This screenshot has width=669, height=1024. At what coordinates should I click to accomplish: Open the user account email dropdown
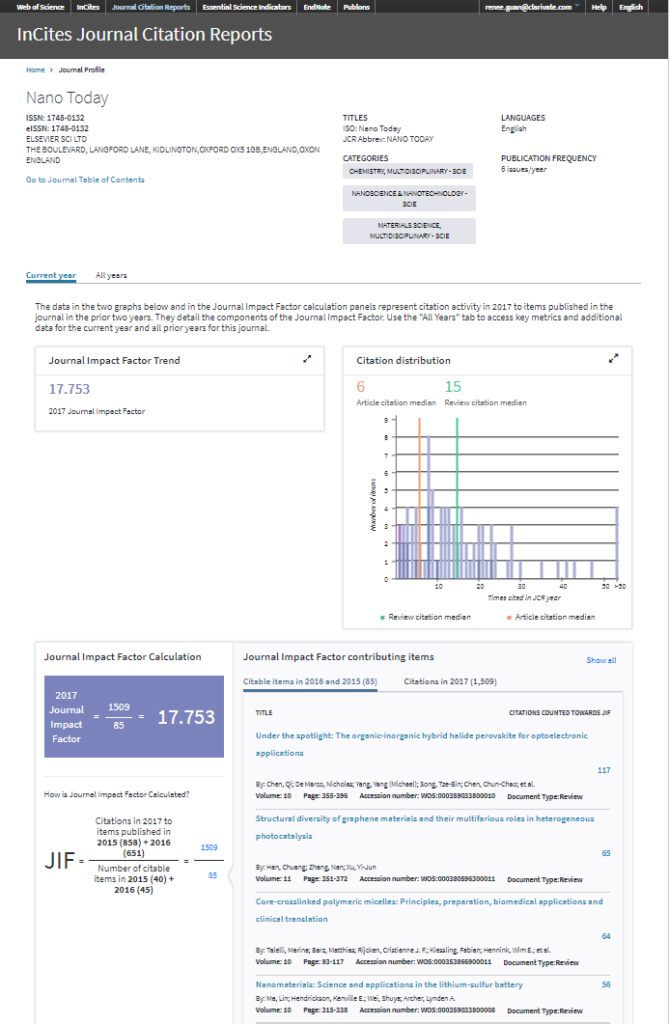pyautogui.click(x=530, y=7)
